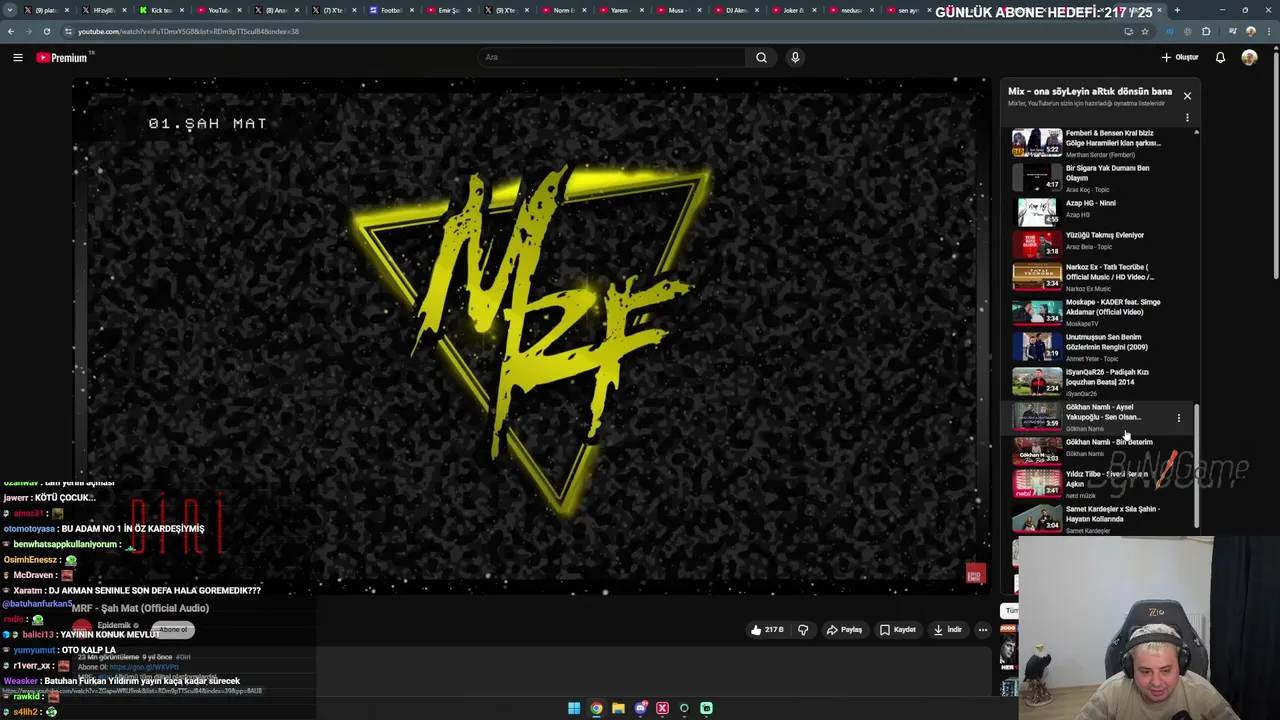Switch to the Kick browser tab
Viewport: 1280px width, 720px height.
tap(160, 10)
